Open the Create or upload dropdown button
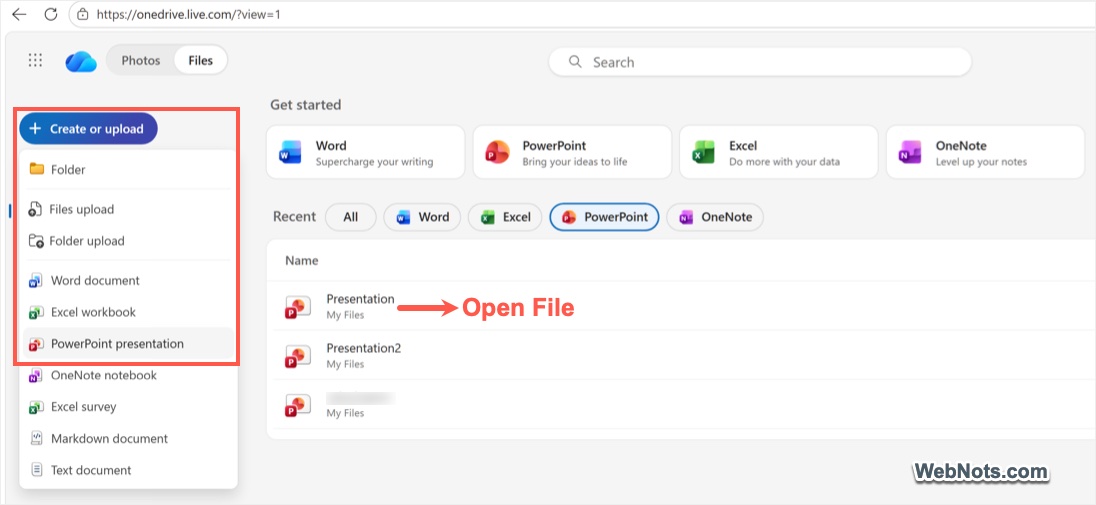1096x505 pixels. tap(89, 129)
